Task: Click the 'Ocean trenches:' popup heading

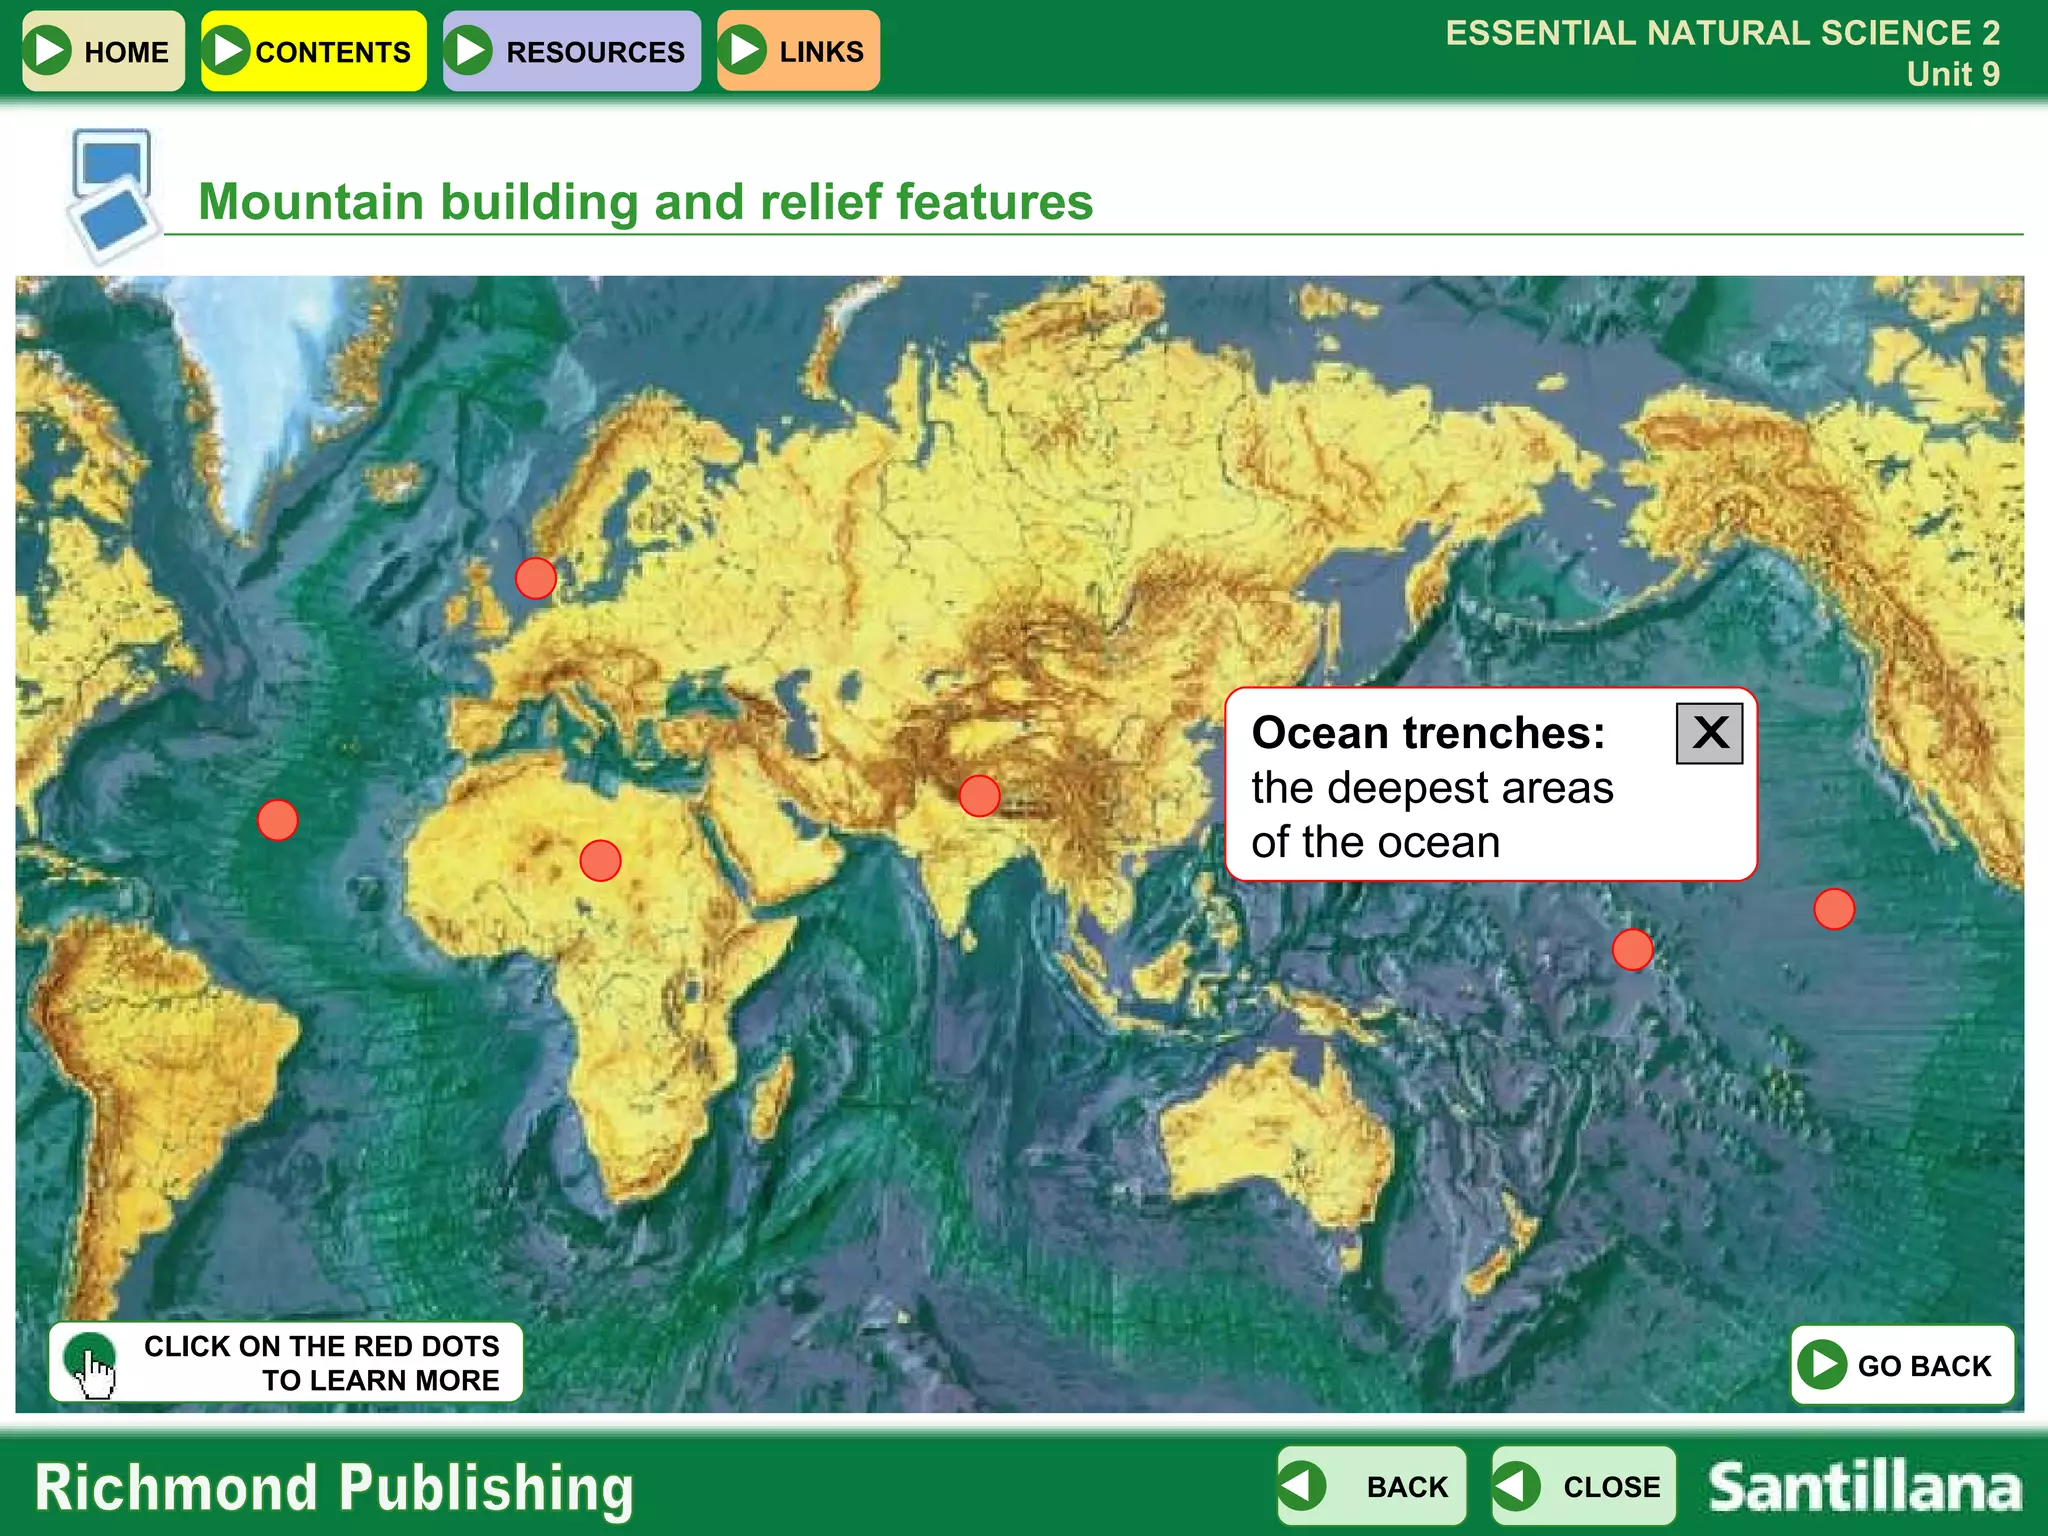Action: tap(1428, 733)
